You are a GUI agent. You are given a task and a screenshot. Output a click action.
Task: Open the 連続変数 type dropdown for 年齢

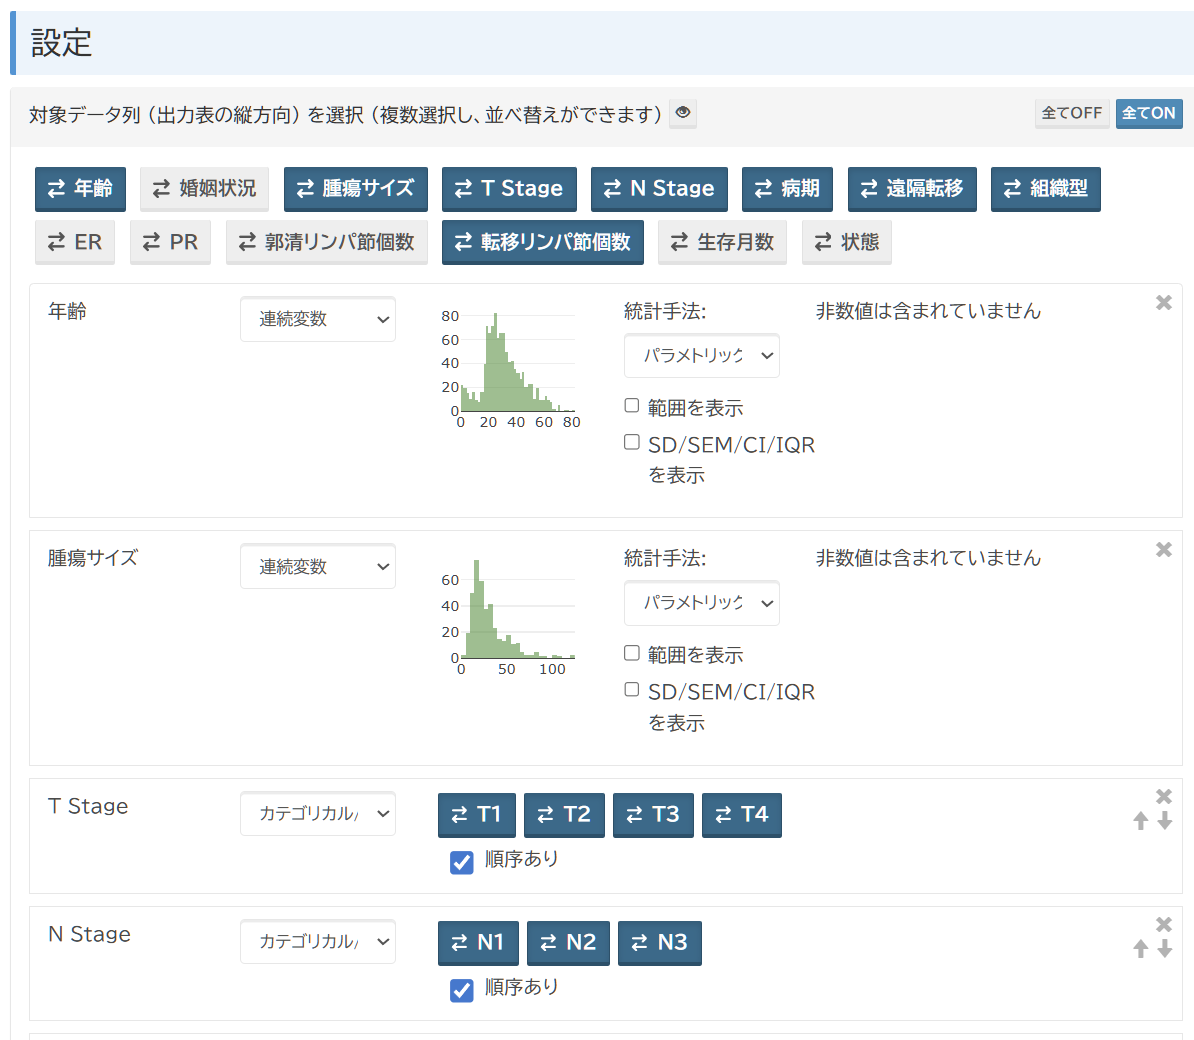pos(318,320)
